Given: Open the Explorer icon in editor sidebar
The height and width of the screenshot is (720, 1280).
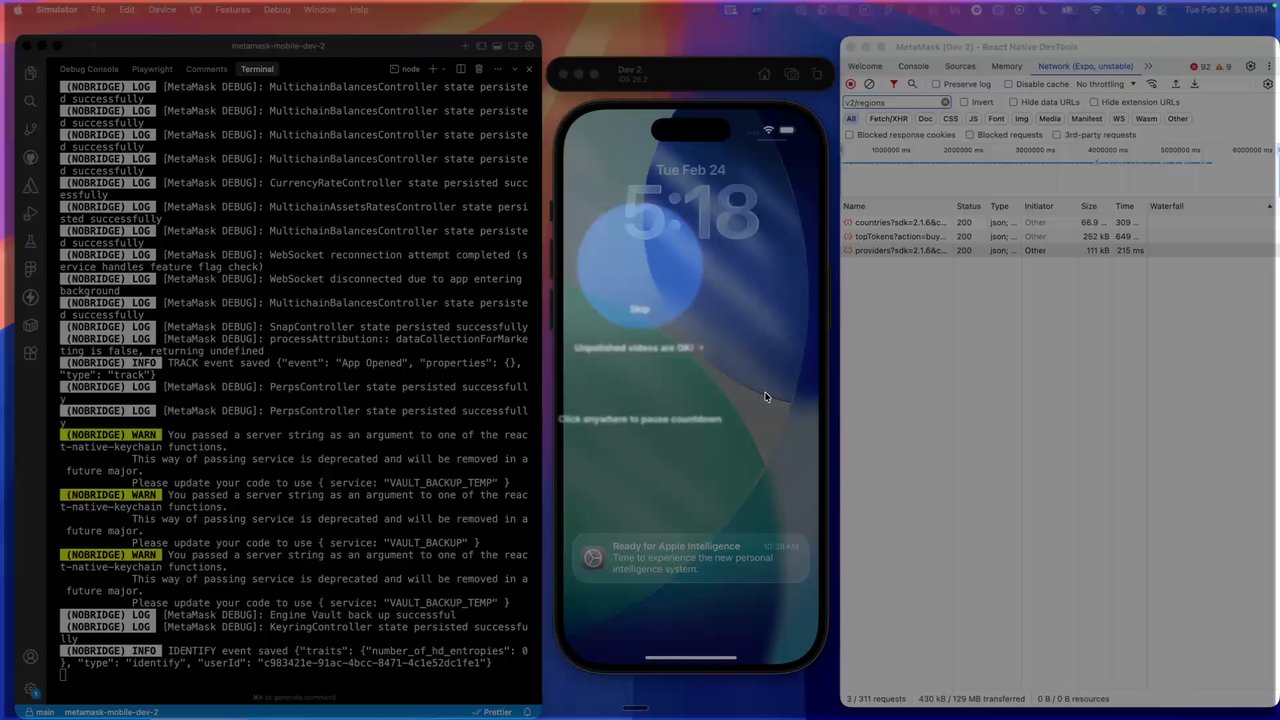Looking at the screenshot, I should point(30,73).
